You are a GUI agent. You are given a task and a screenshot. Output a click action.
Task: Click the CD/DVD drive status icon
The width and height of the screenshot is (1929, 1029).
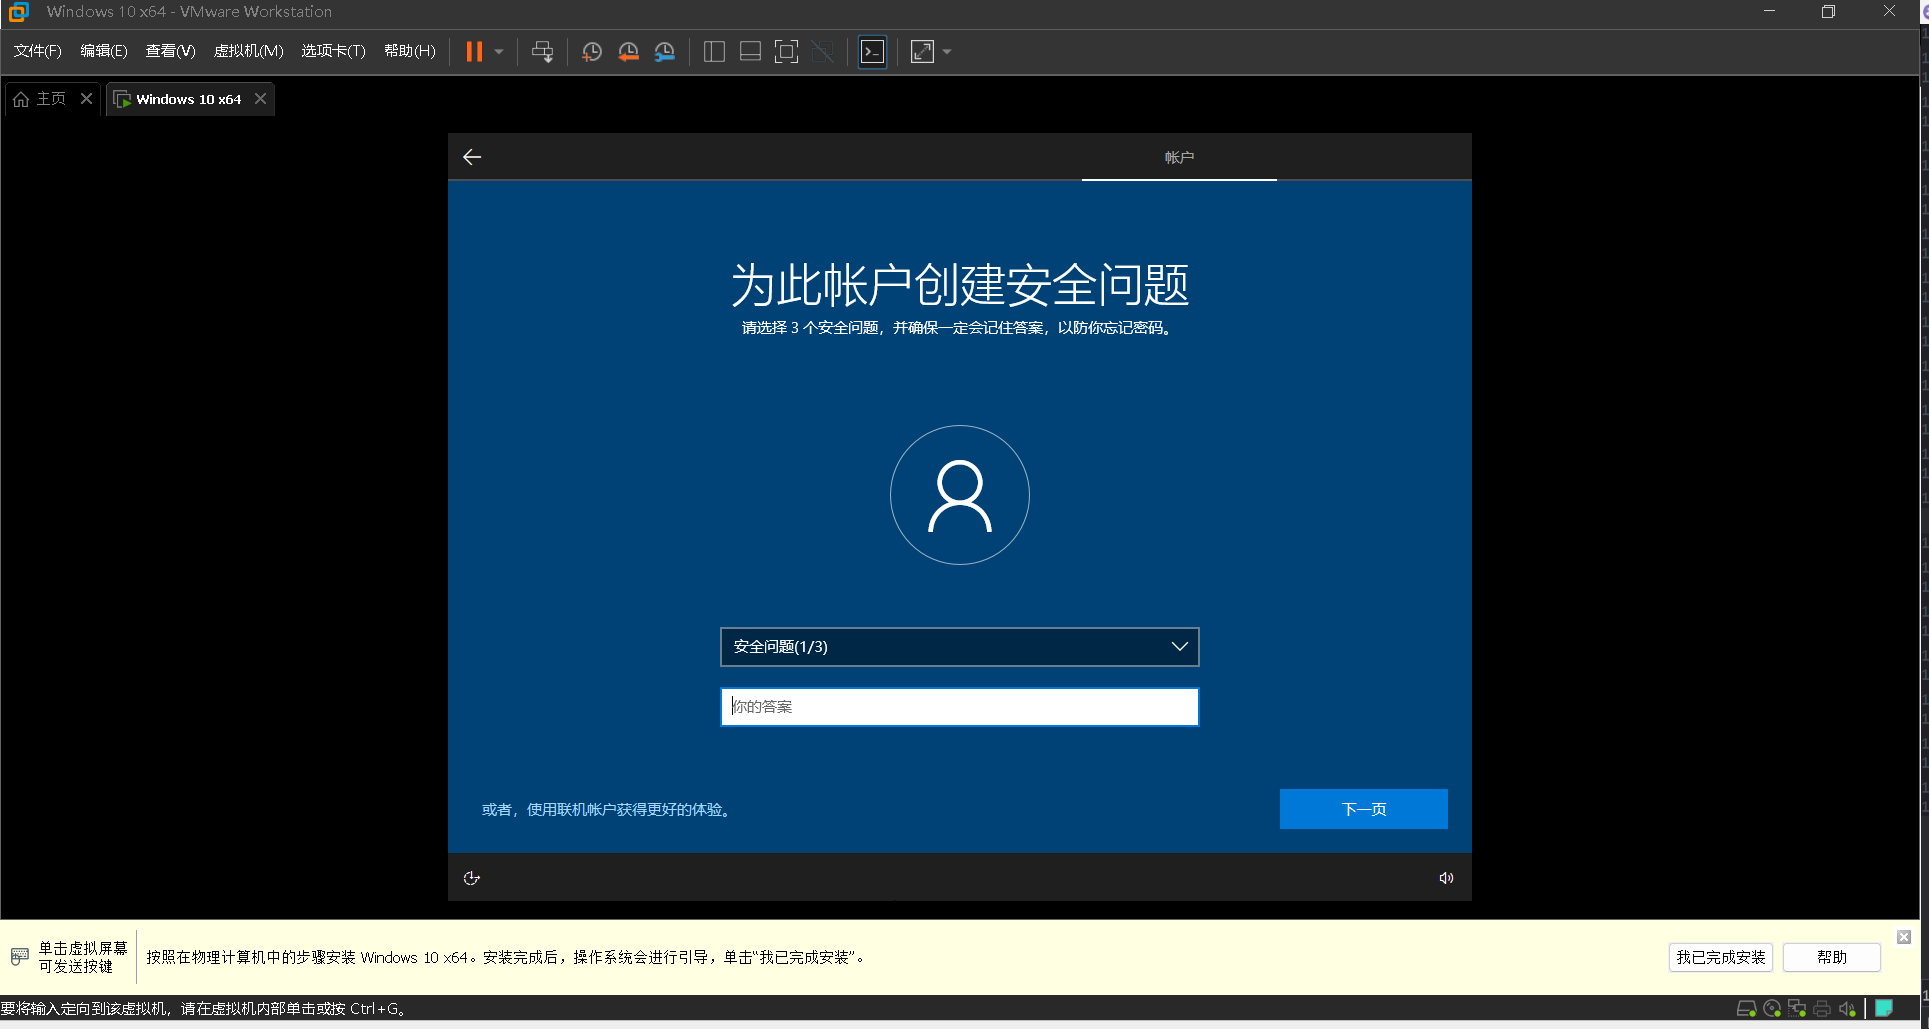(1772, 1008)
